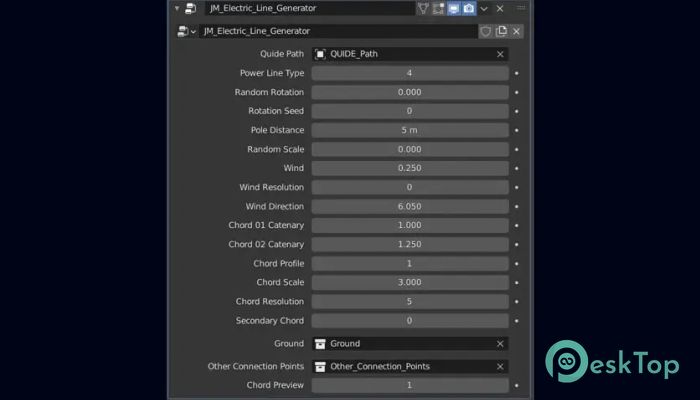
Task: Toggle attribute dot for Chord 02 Catenary
Action: [x=517, y=245]
